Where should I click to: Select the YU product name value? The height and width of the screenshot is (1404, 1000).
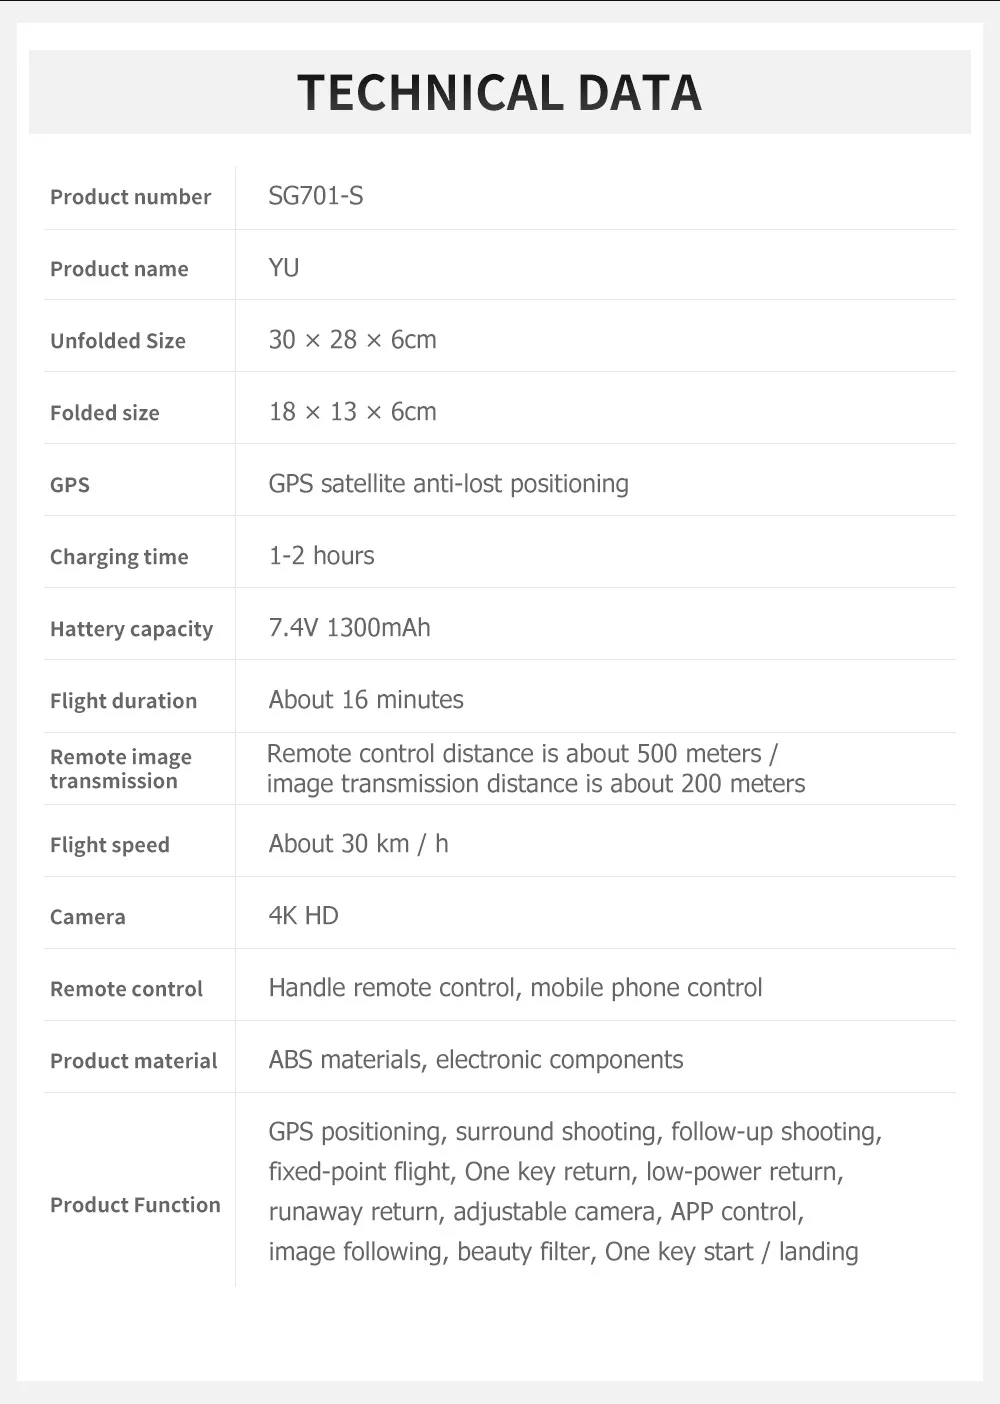click(284, 268)
